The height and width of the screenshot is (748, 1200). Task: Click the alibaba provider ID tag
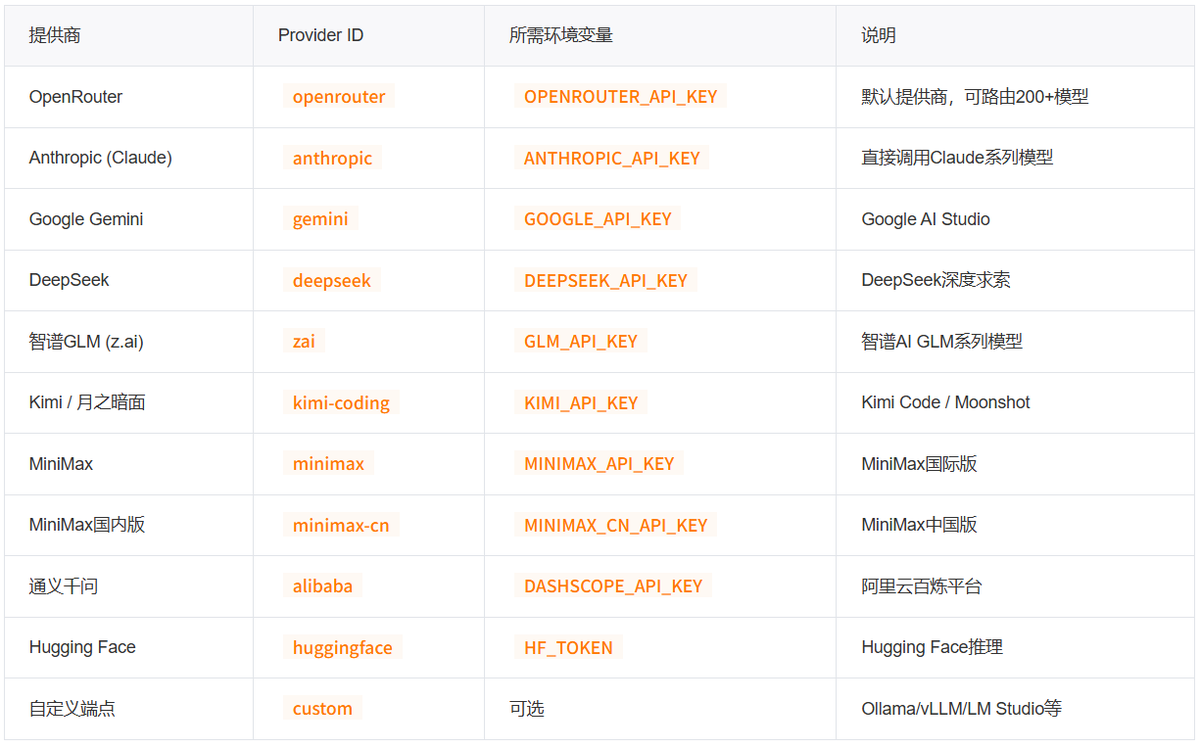323,587
